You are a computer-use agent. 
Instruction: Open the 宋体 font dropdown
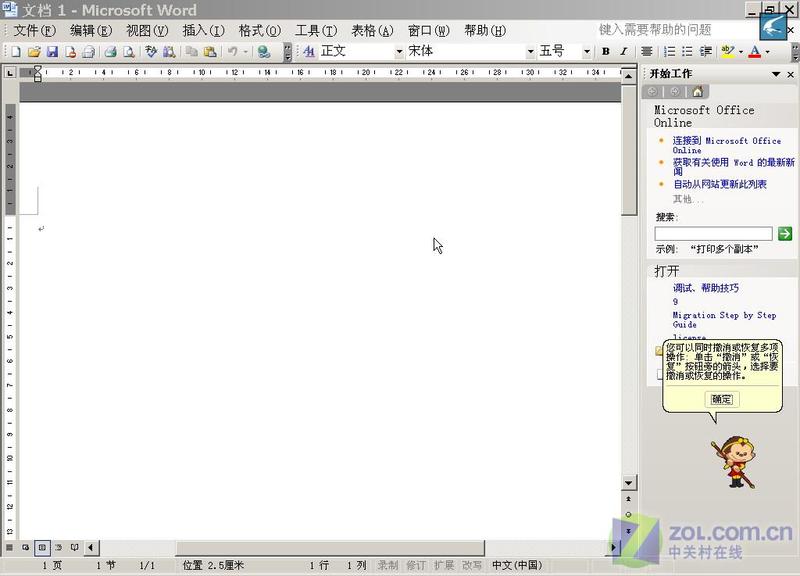(530, 52)
